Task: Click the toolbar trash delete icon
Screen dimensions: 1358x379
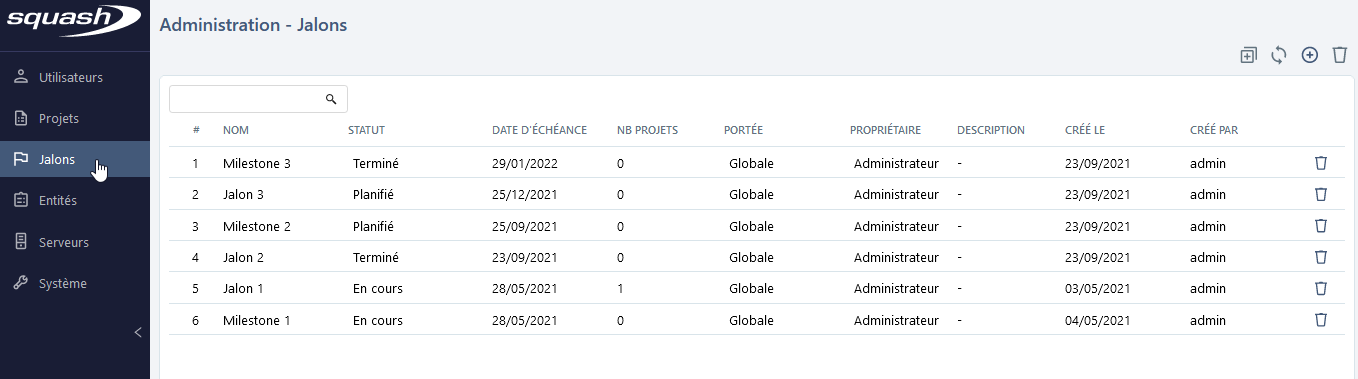Action: pos(1340,55)
